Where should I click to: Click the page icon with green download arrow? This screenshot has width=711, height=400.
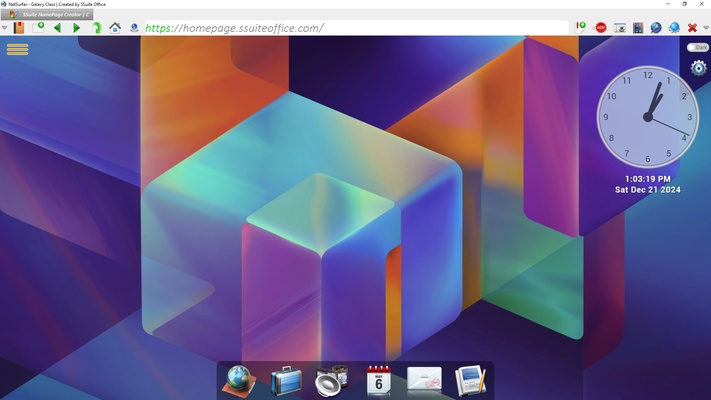[580, 27]
